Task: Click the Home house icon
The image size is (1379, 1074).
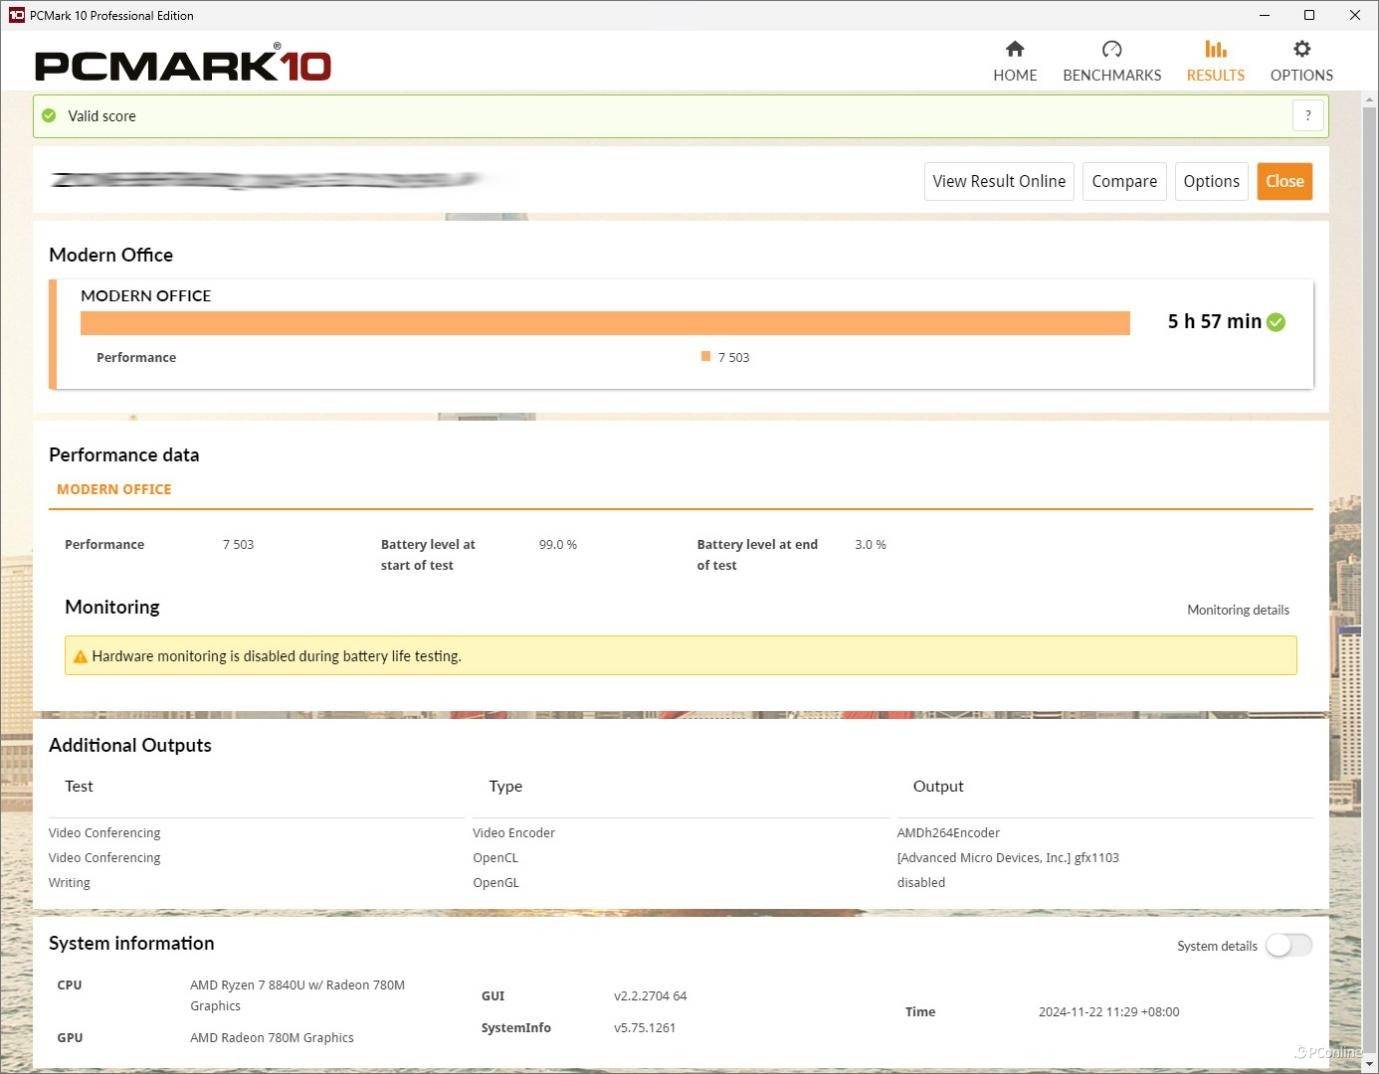Action: click(1014, 49)
